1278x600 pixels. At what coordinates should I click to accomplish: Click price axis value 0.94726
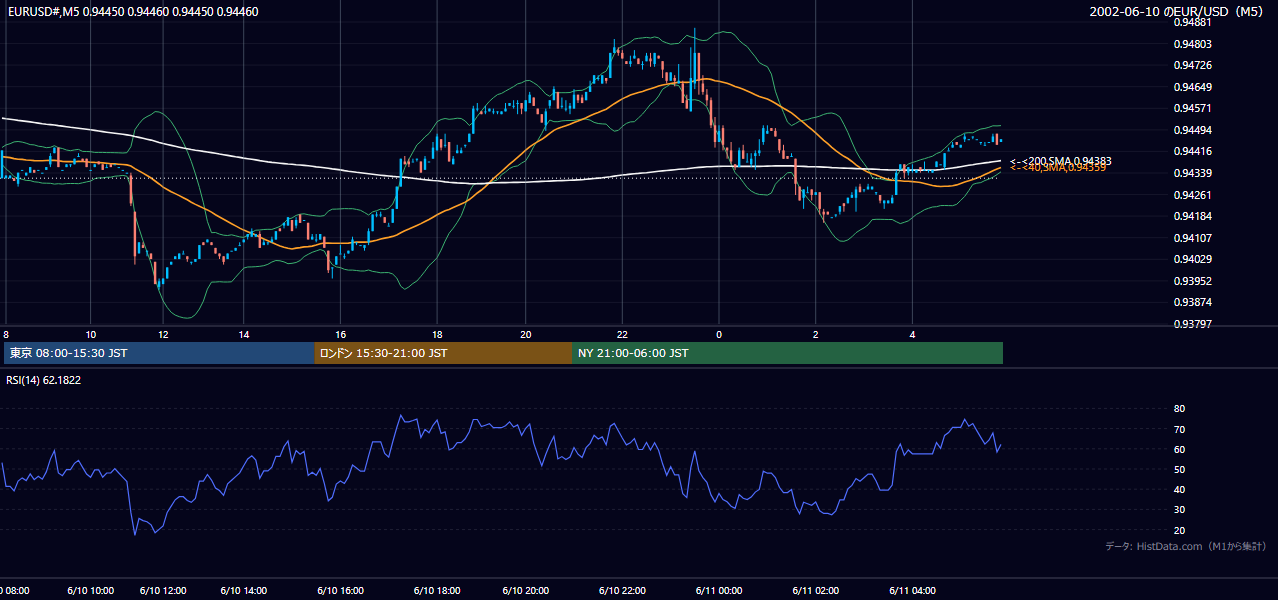[1192, 65]
